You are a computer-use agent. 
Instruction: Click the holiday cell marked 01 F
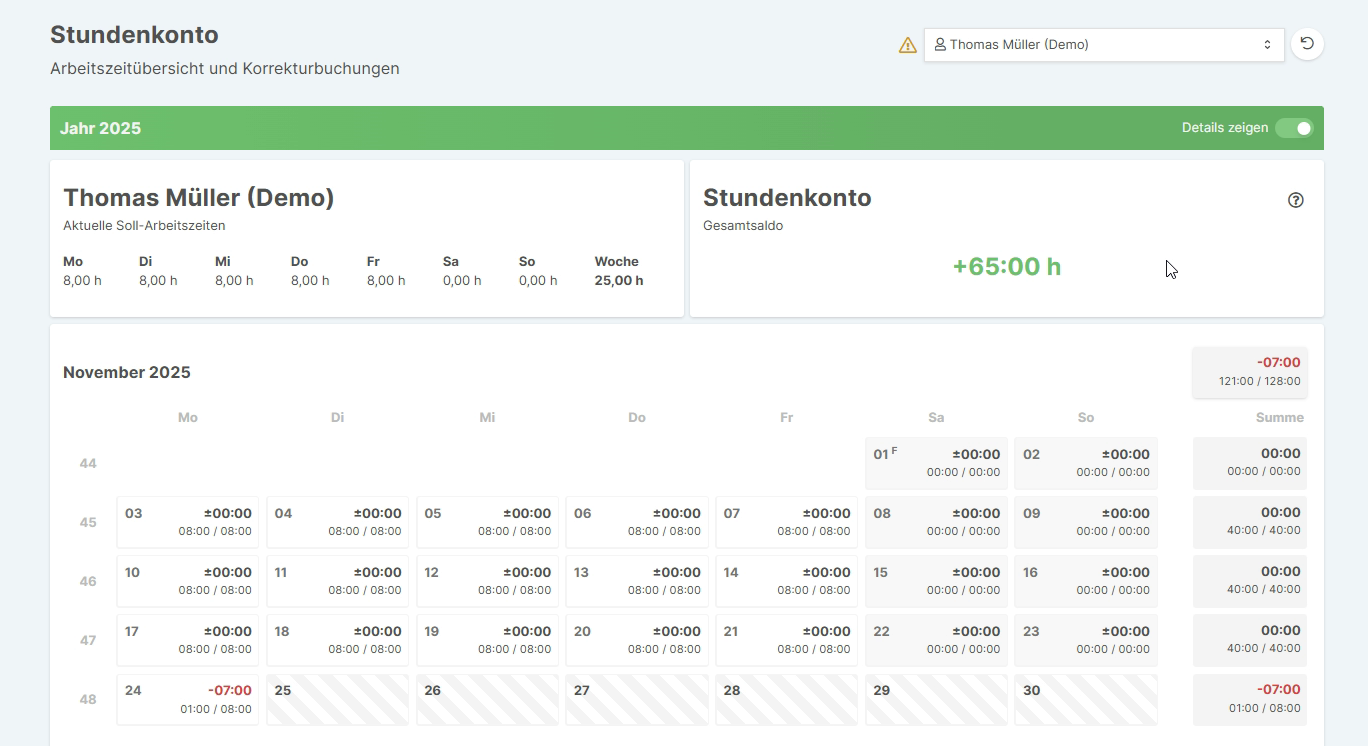click(x=936, y=462)
